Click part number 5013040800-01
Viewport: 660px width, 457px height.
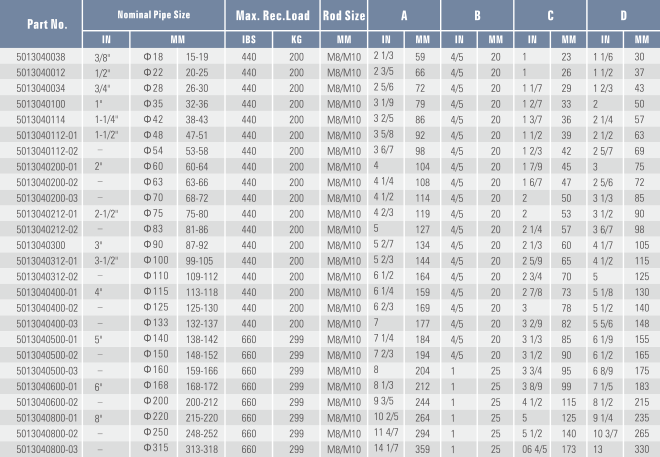click(47, 418)
